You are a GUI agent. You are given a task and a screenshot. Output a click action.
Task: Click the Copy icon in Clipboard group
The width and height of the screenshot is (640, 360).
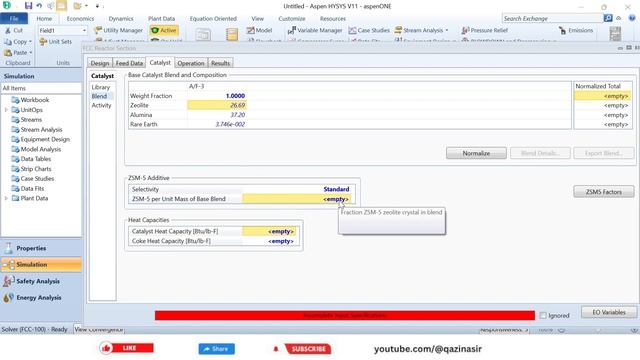(8, 42)
